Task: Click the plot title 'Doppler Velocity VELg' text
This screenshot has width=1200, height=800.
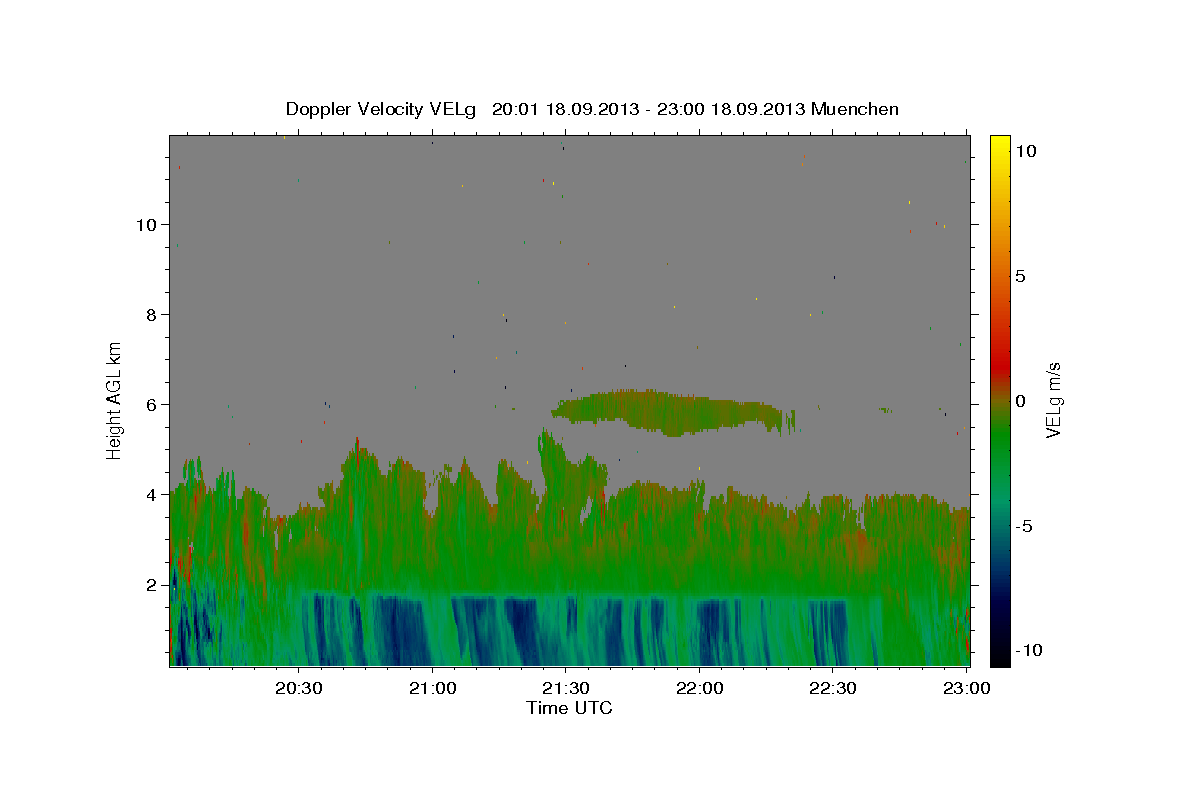Action: [x=380, y=109]
